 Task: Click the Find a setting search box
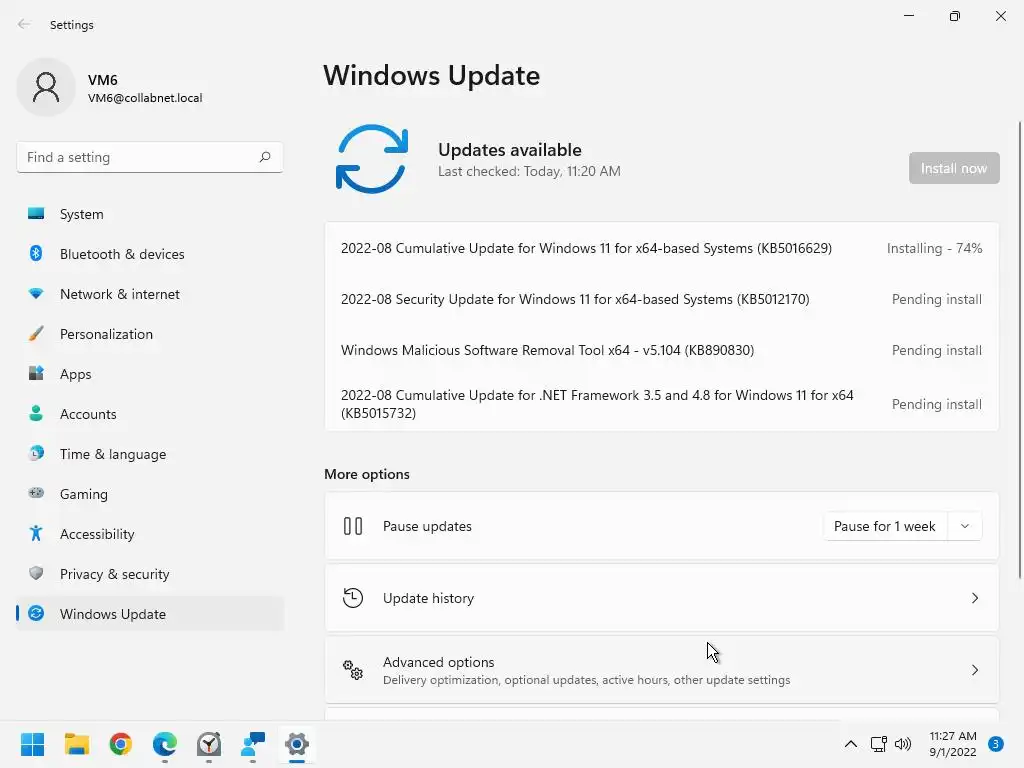(x=150, y=157)
